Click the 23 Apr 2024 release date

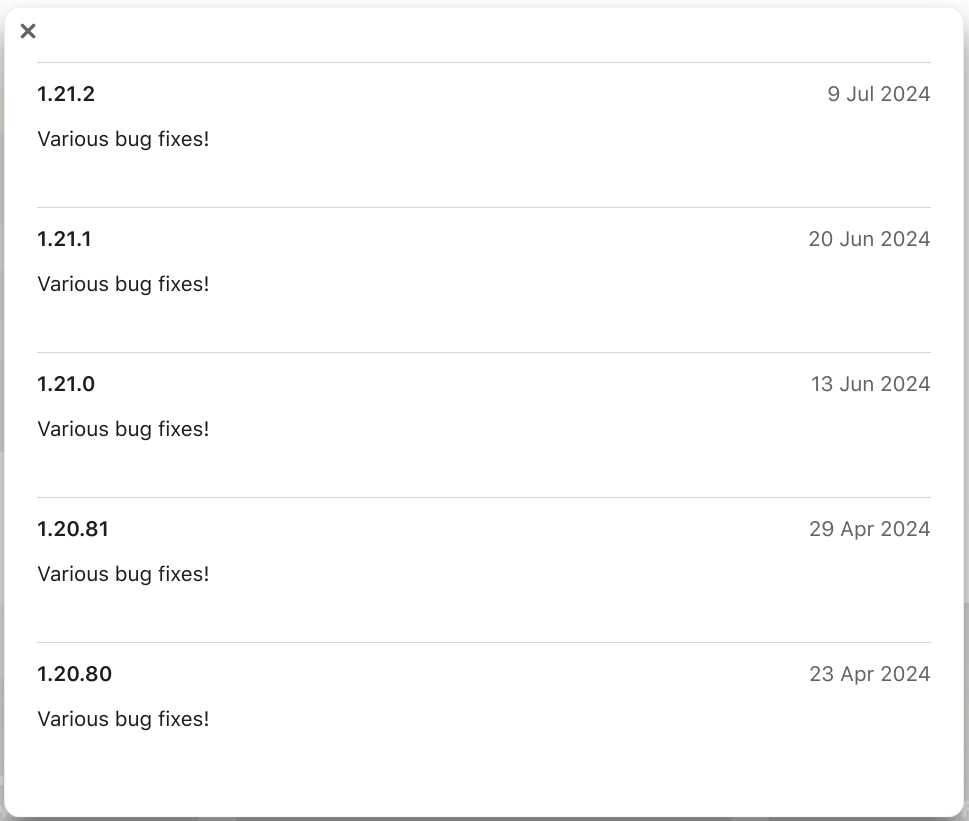coord(869,674)
